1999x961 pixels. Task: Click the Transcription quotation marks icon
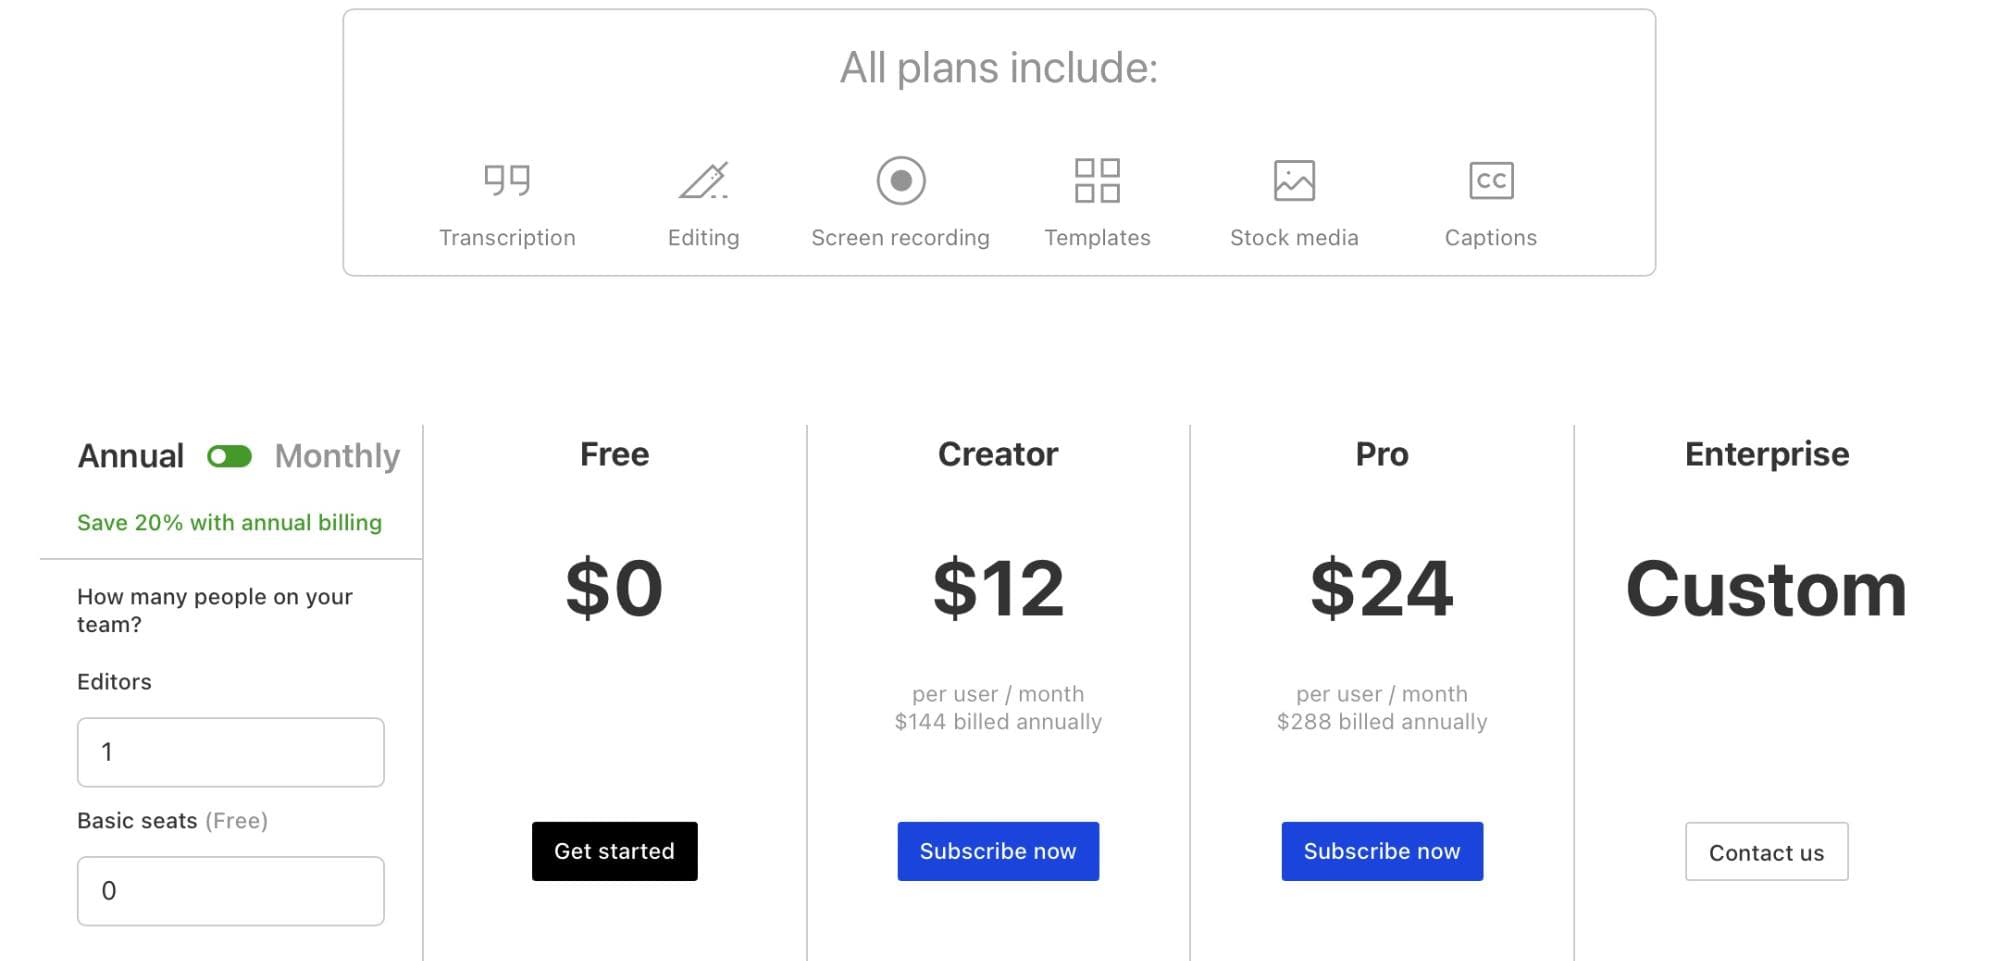[507, 180]
